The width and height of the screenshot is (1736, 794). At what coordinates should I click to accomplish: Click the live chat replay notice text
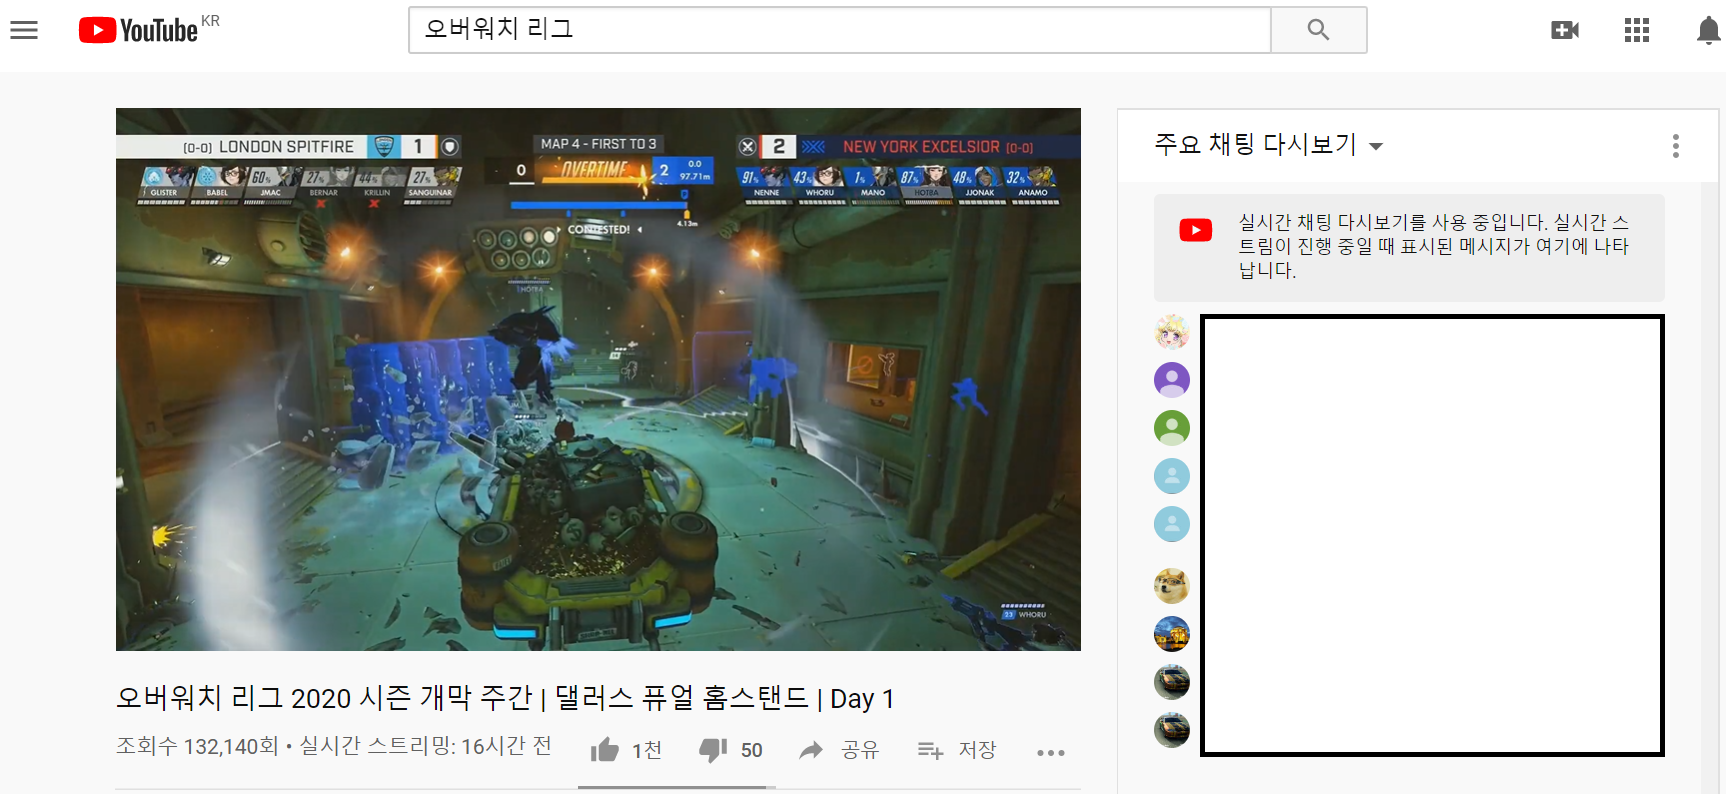coord(1435,246)
